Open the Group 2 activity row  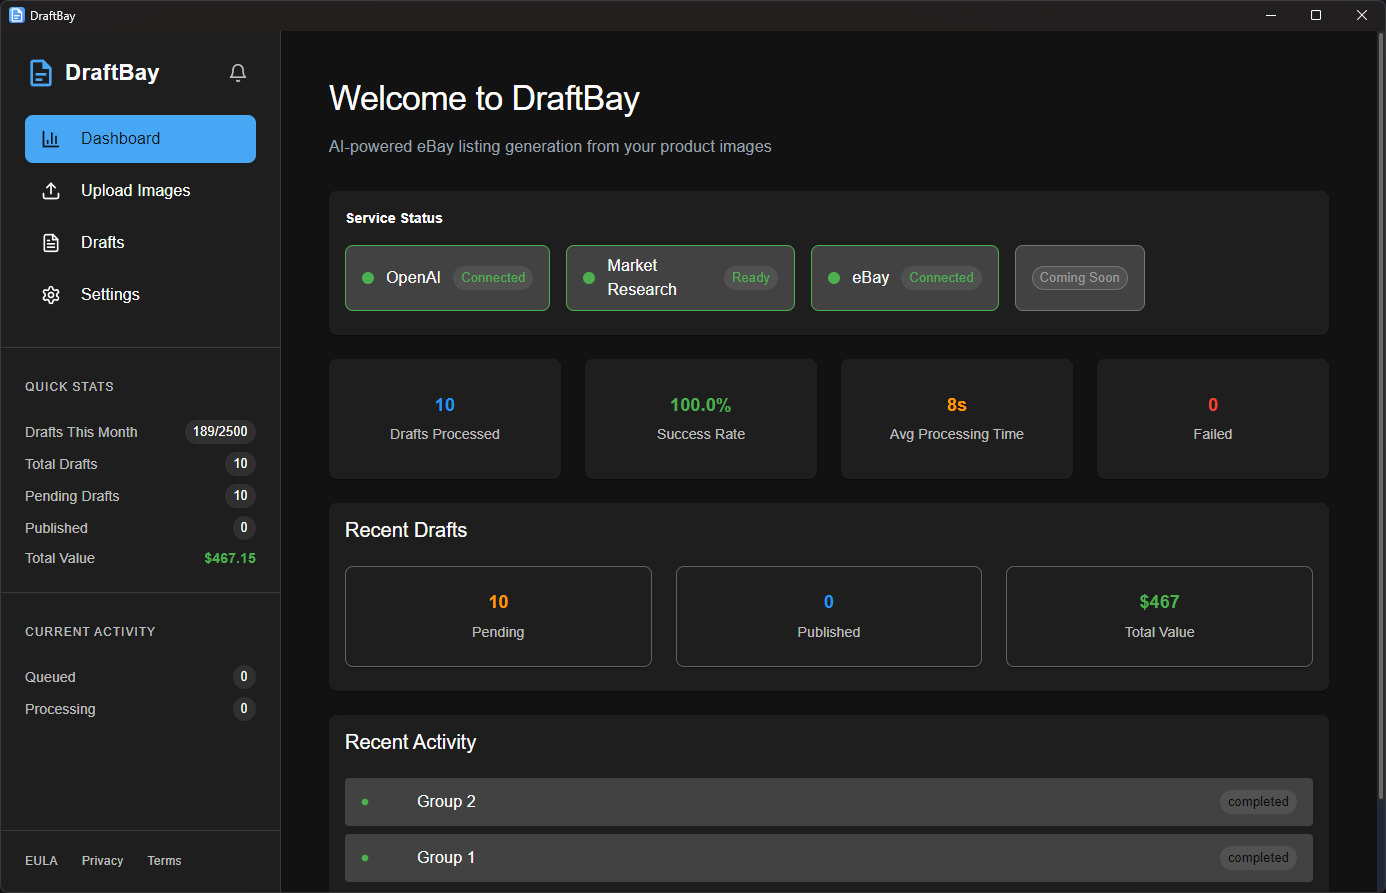tap(828, 802)
